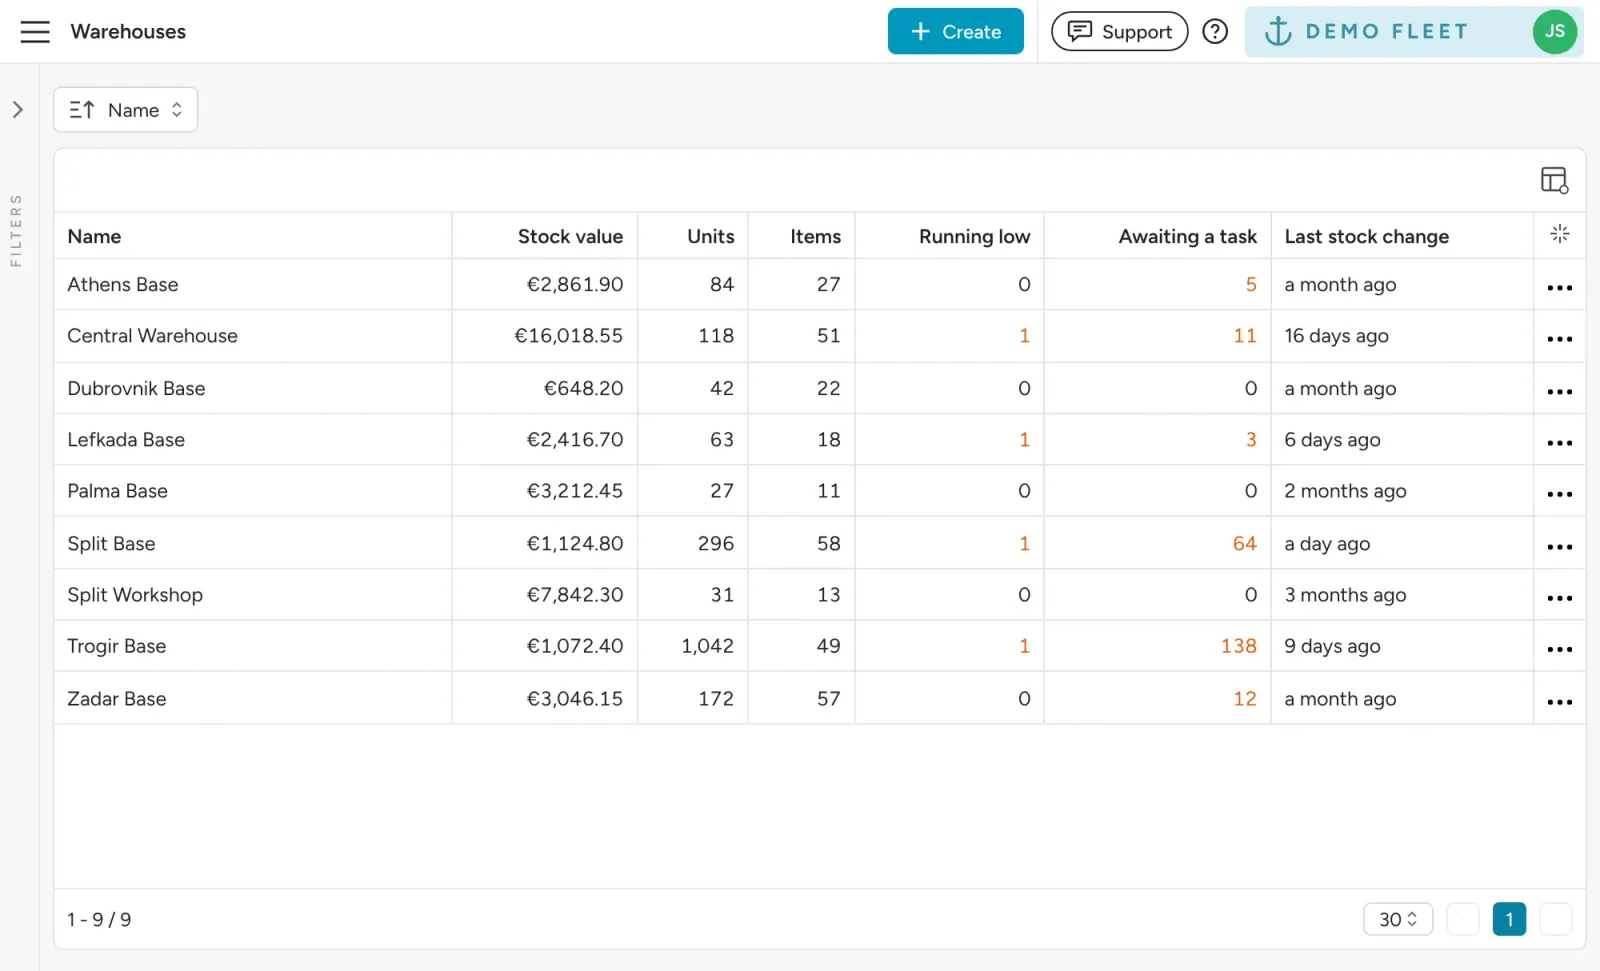
Task: Click the Items column header
Action: 815,236
